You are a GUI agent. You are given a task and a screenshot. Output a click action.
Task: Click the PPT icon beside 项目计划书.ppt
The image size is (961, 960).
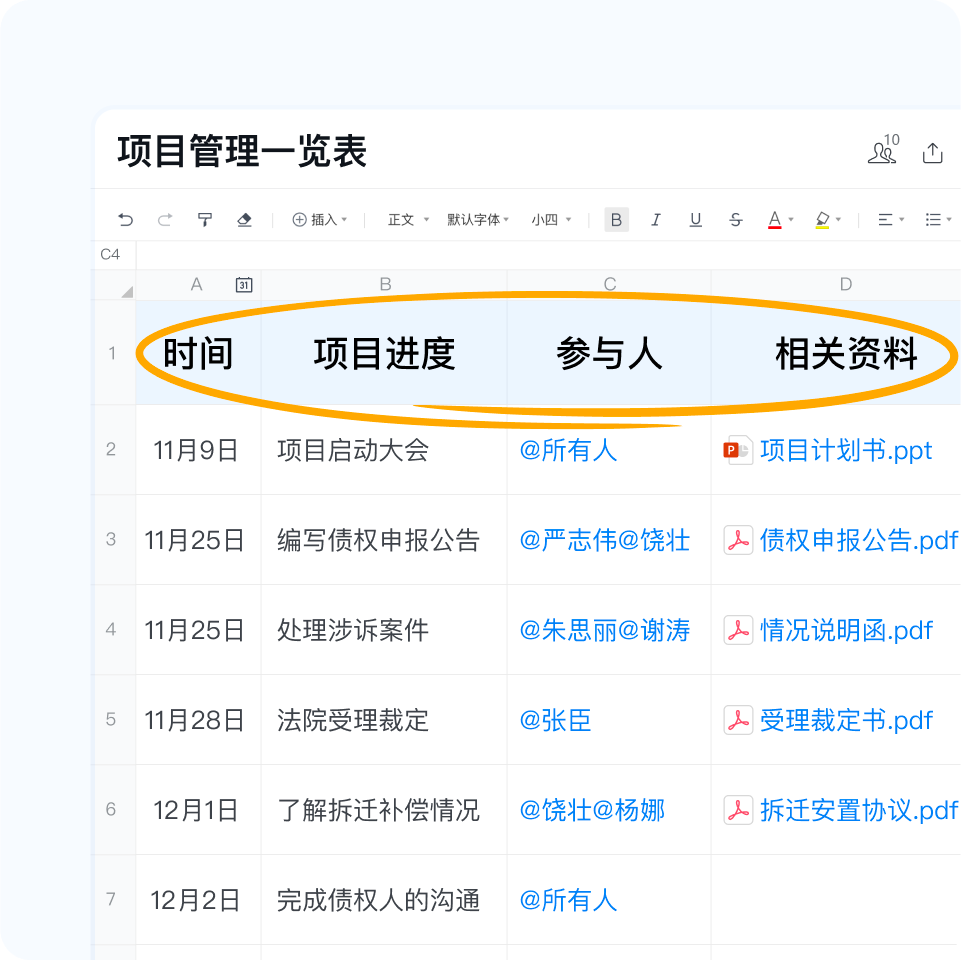tap(738, 450)
